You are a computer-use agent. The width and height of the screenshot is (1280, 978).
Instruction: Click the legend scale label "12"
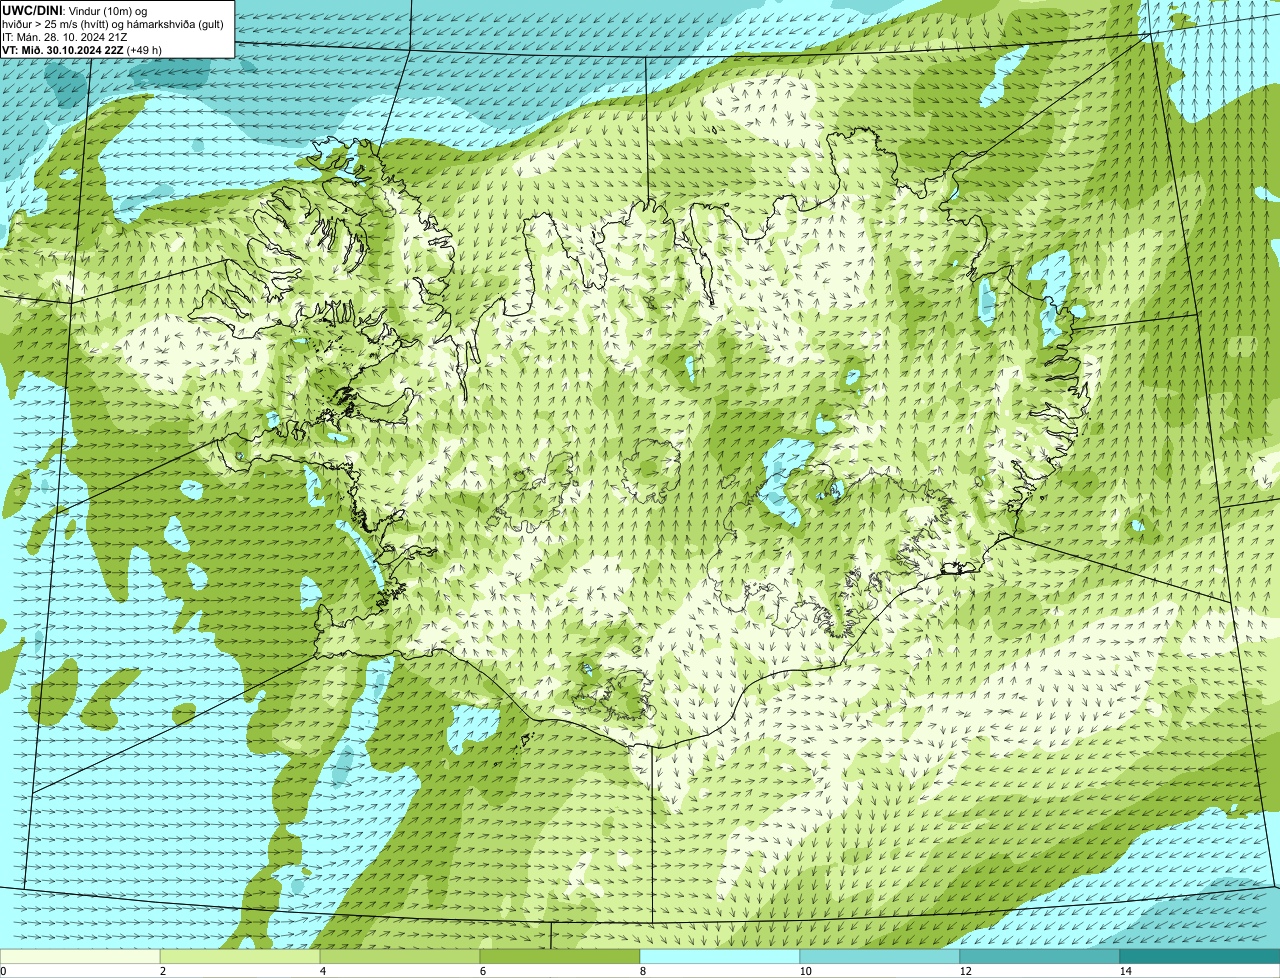tap(965, 971)
